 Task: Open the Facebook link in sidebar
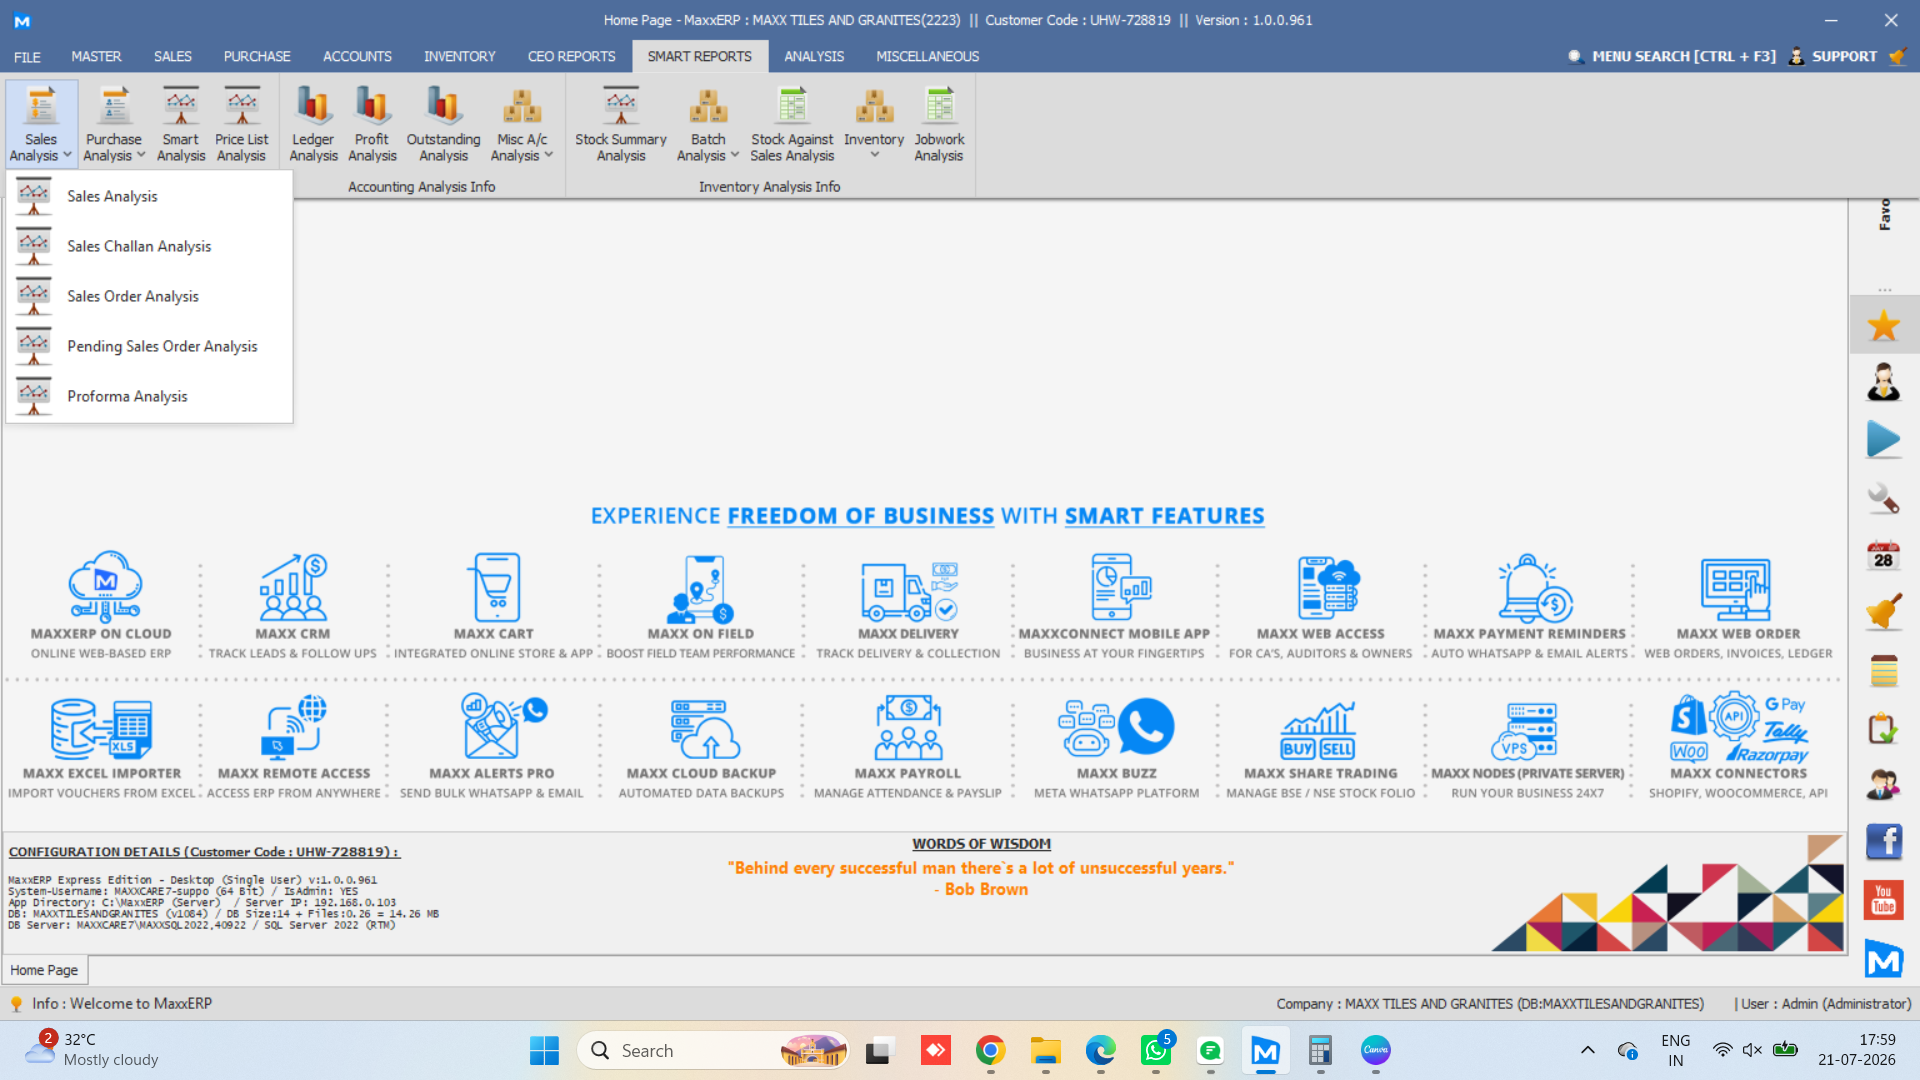(1884, 842)
